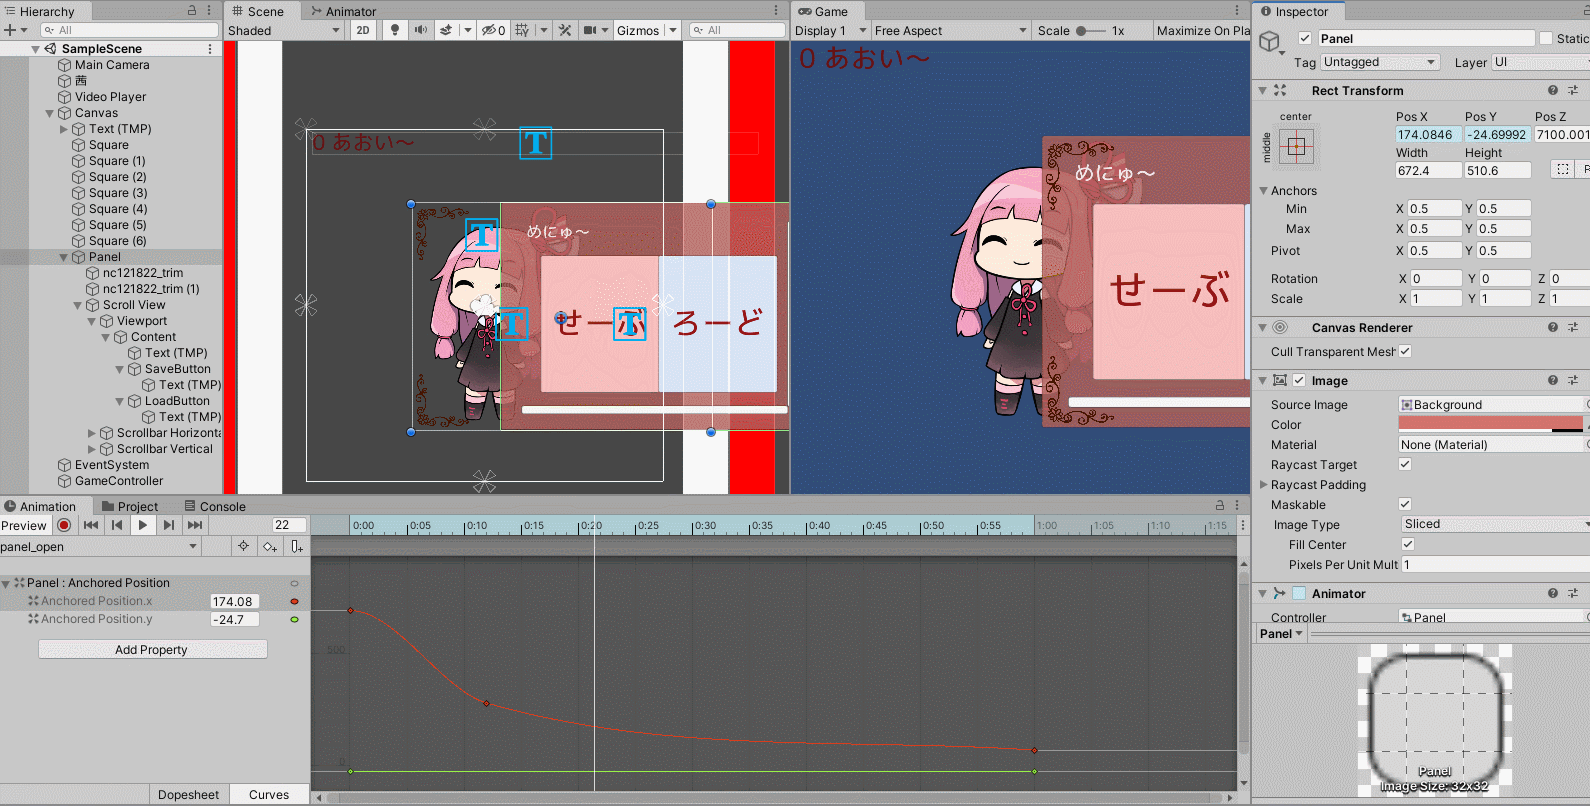Click the Add Property button
Screen dimensions: 1590x806
click(152, 649)
